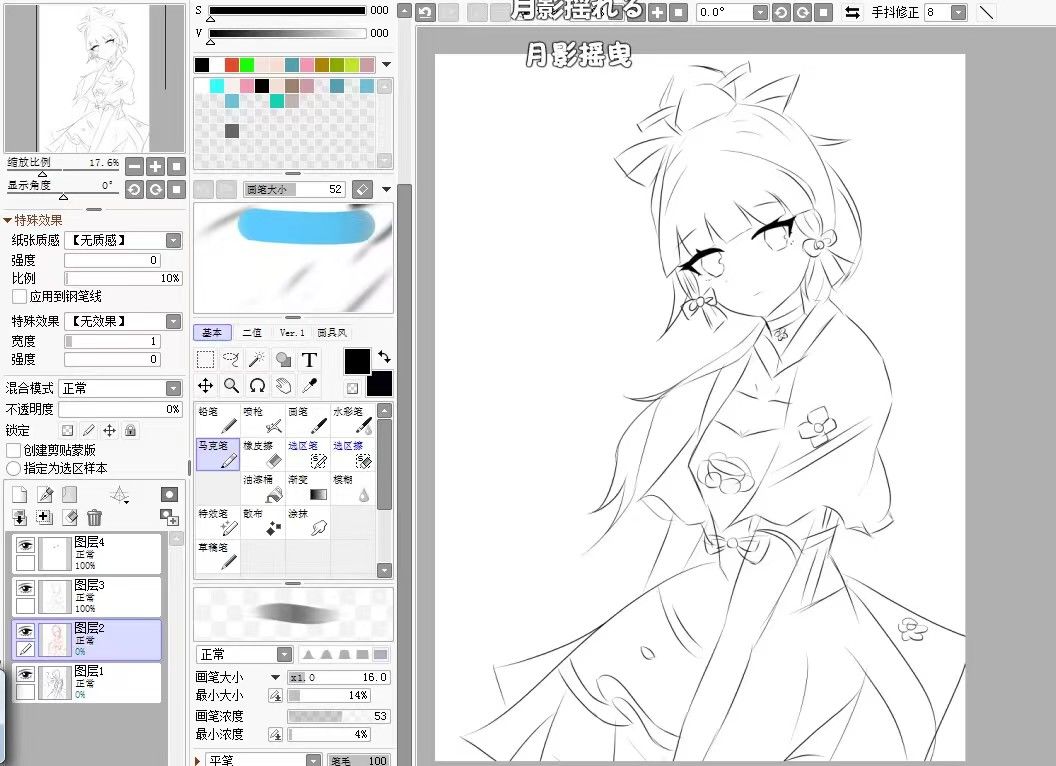
Task: Select the rotate view tool
Action: [257, 385]
